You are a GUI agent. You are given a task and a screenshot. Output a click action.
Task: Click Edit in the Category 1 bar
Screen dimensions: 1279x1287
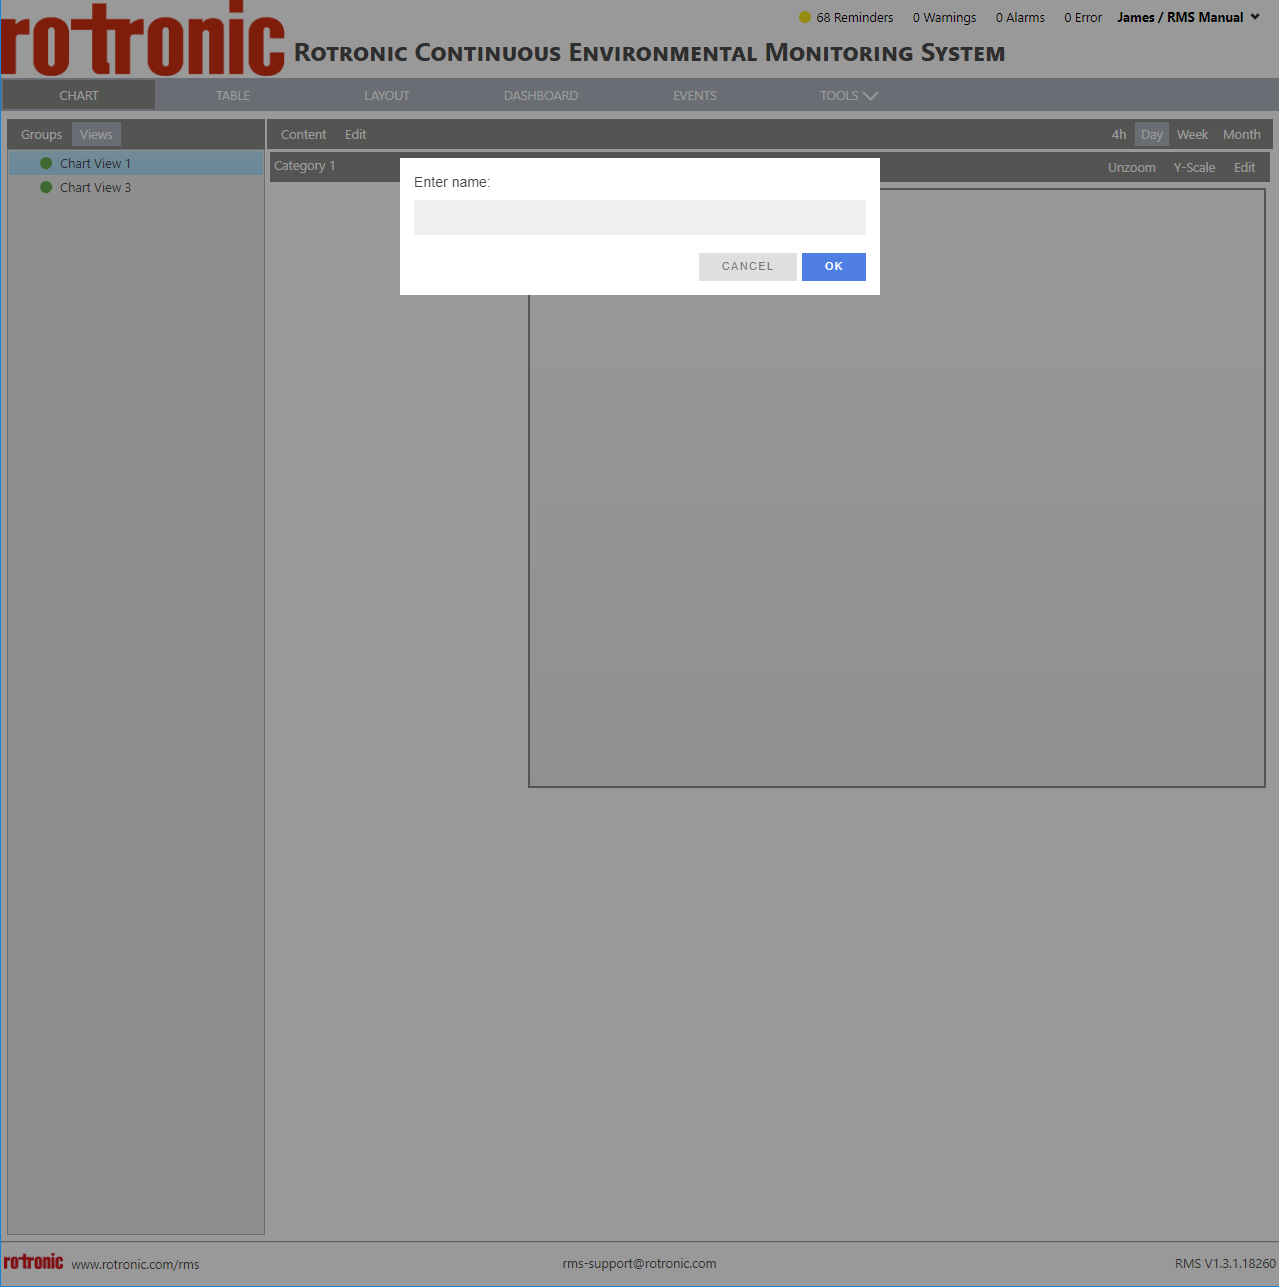1244,168
